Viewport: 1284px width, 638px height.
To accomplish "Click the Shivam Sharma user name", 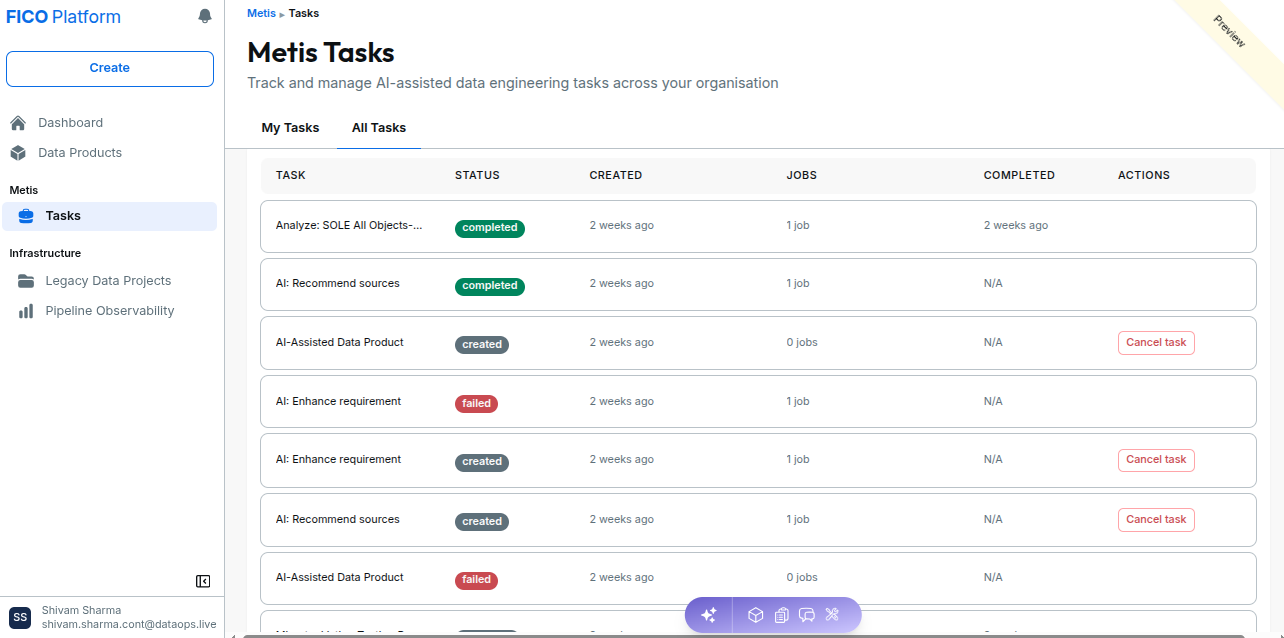I will tap(81, 610).
